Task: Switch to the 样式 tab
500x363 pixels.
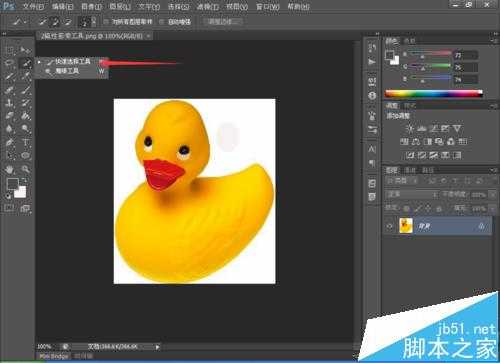Action: (410, 106)
